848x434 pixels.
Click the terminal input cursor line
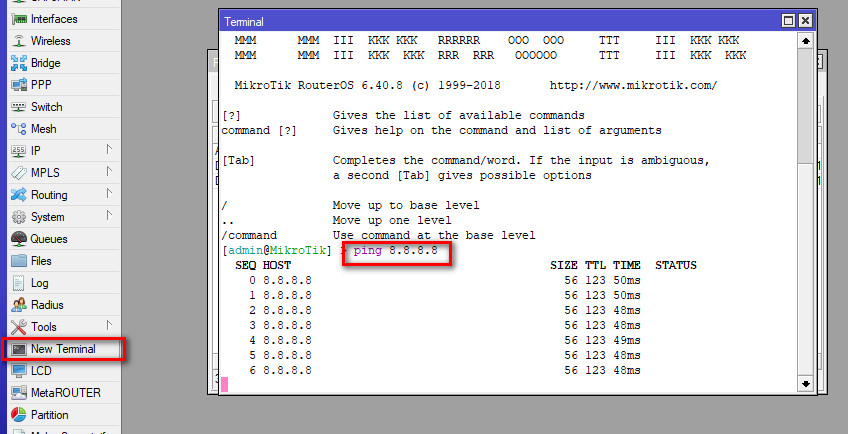(400, 385)
